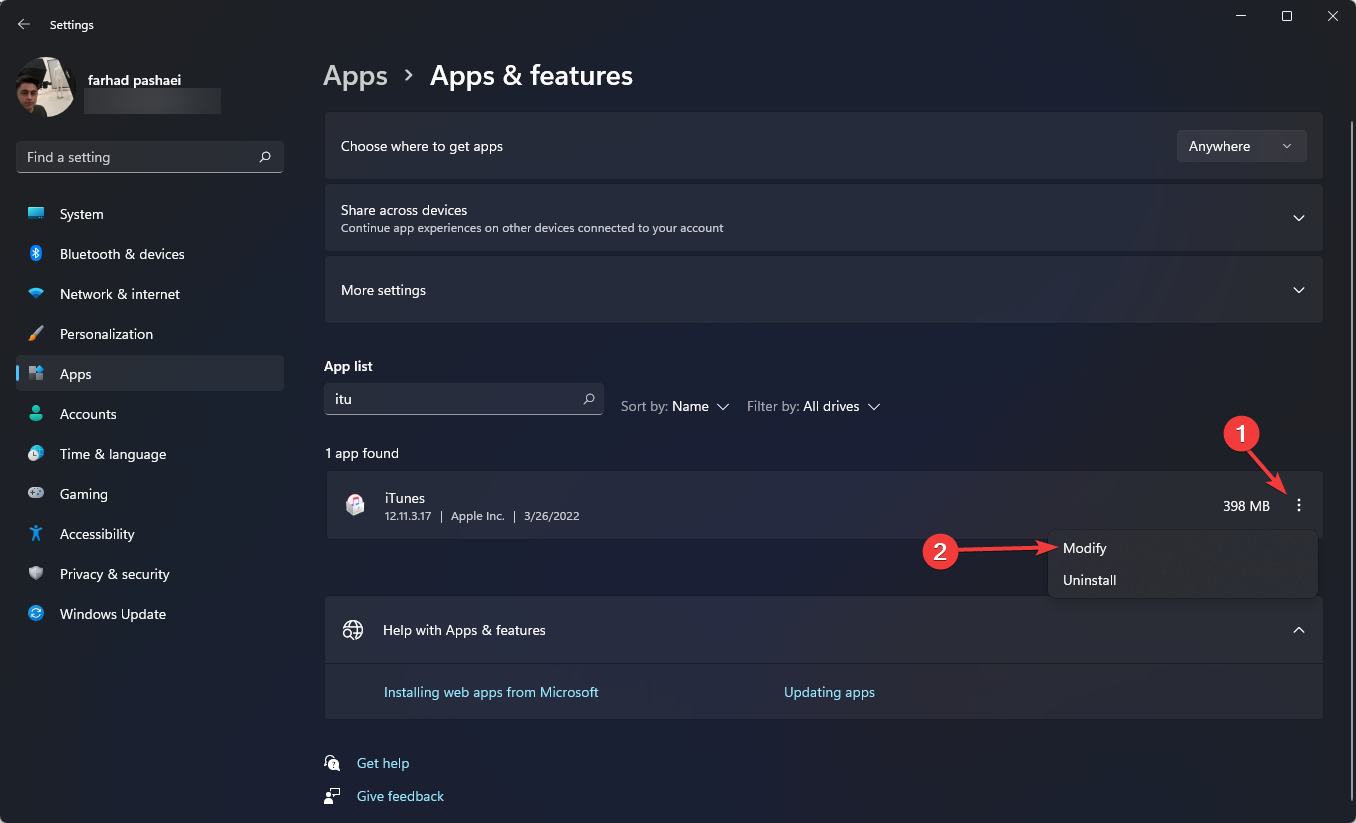Click the Bluetooth & devices icon

[36, 254]
